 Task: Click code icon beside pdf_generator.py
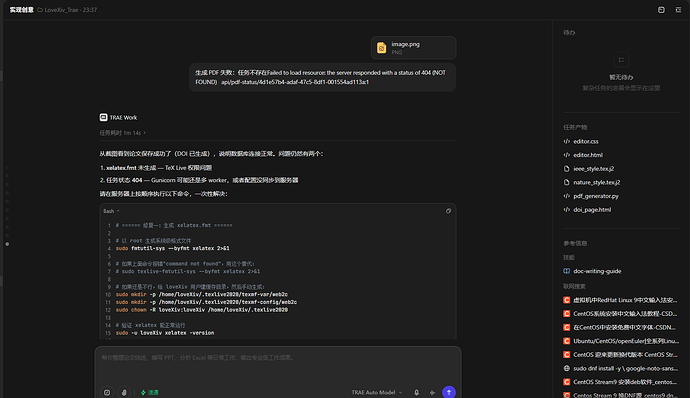click(566, 196)
